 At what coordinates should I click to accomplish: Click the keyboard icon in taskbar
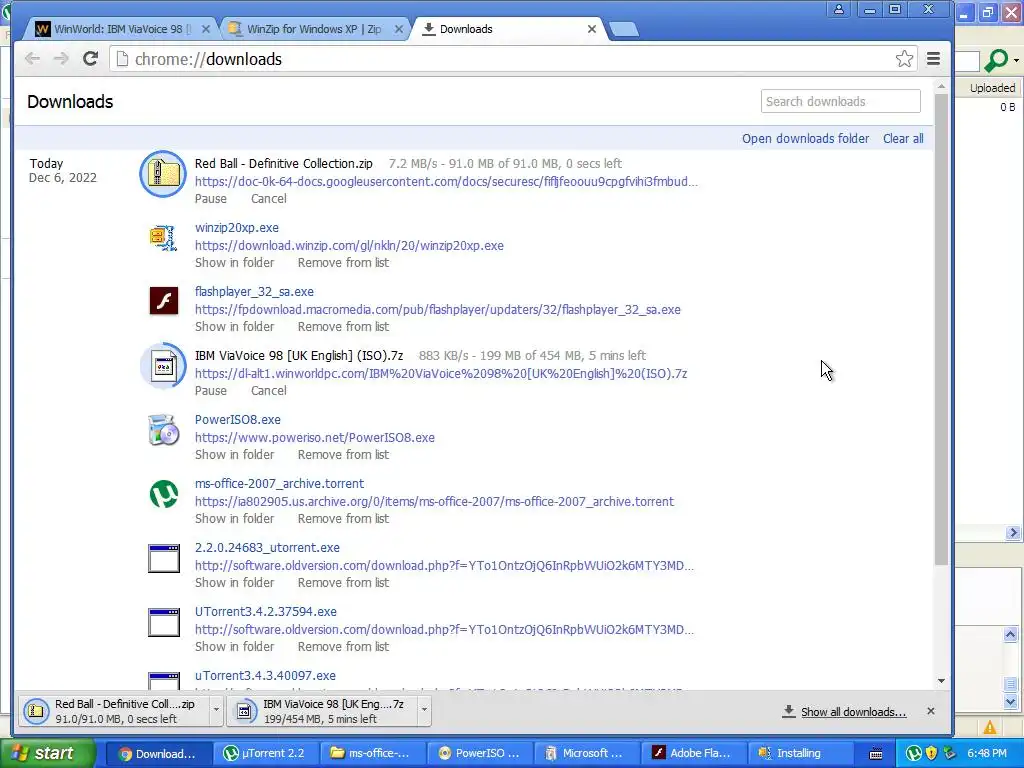click(876, 754)
